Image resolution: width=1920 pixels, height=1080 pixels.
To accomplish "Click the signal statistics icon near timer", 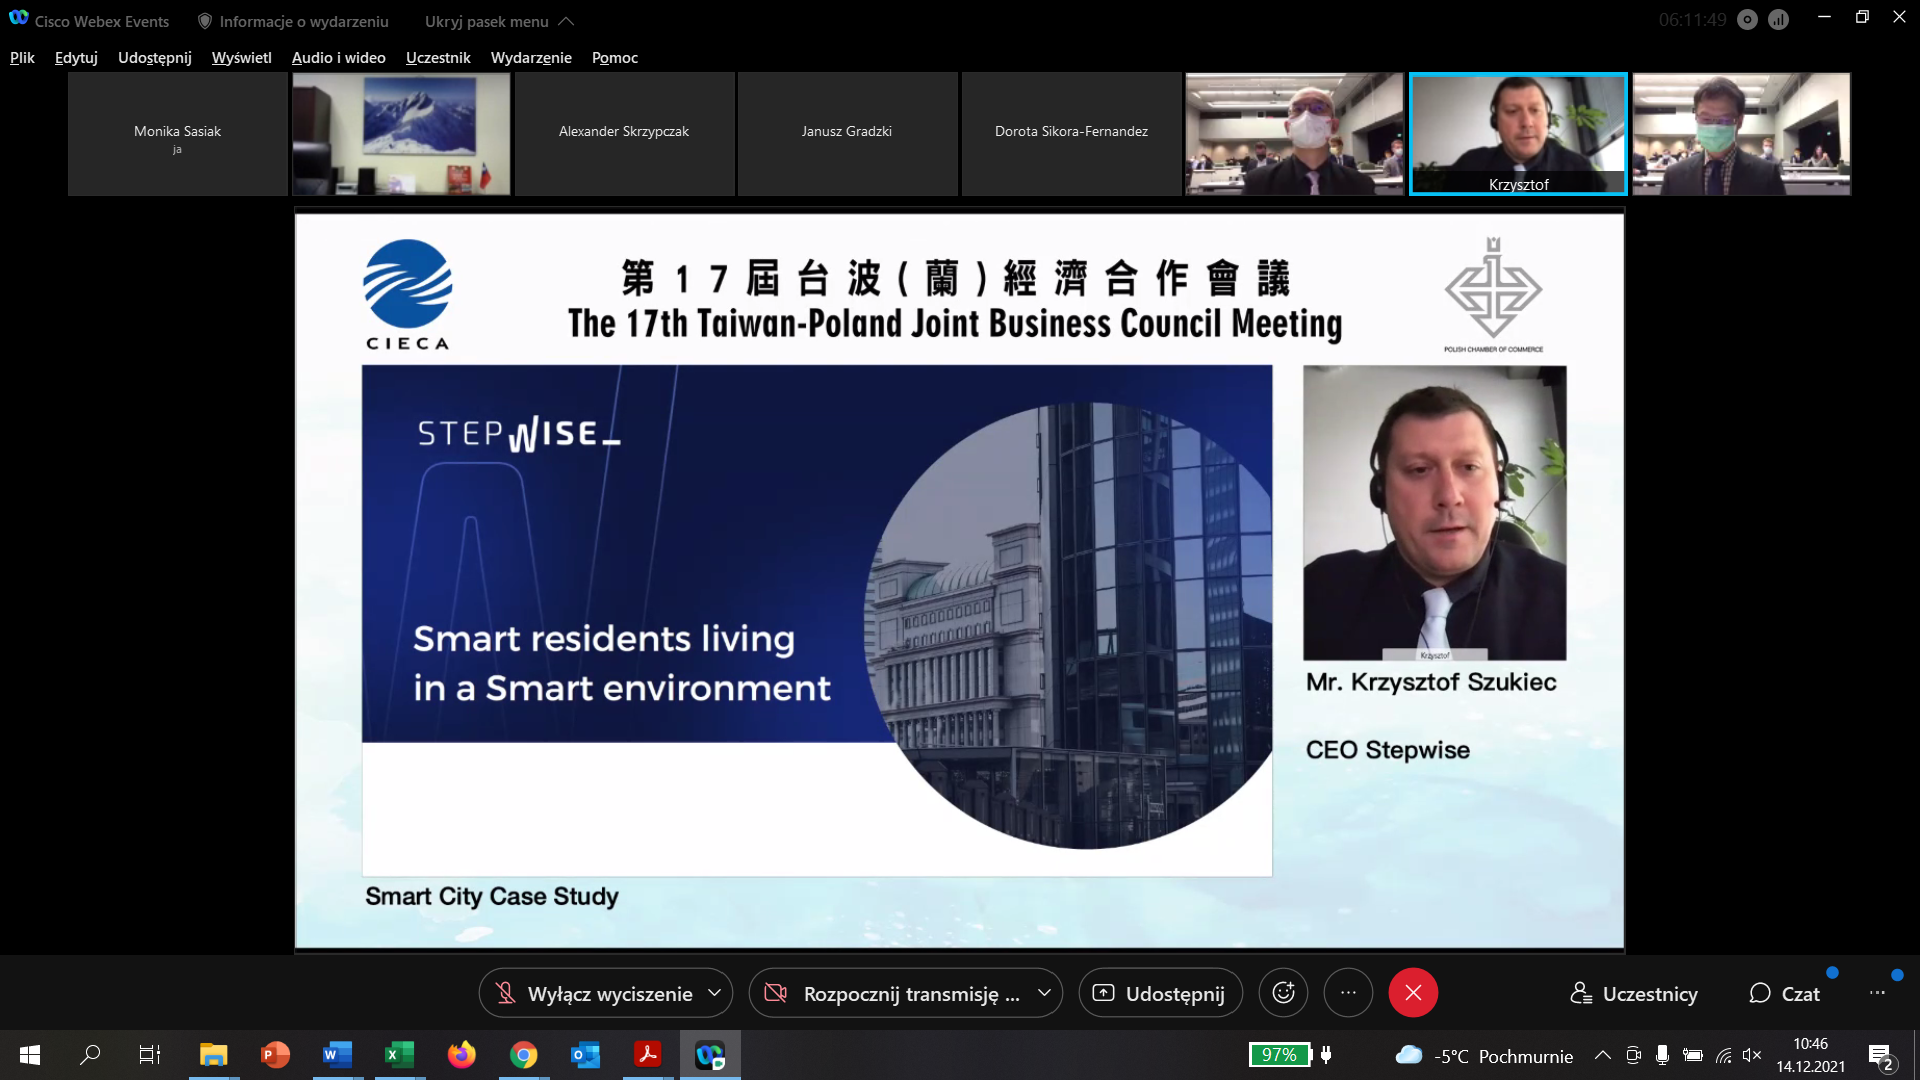I will tap(1778, 20).
